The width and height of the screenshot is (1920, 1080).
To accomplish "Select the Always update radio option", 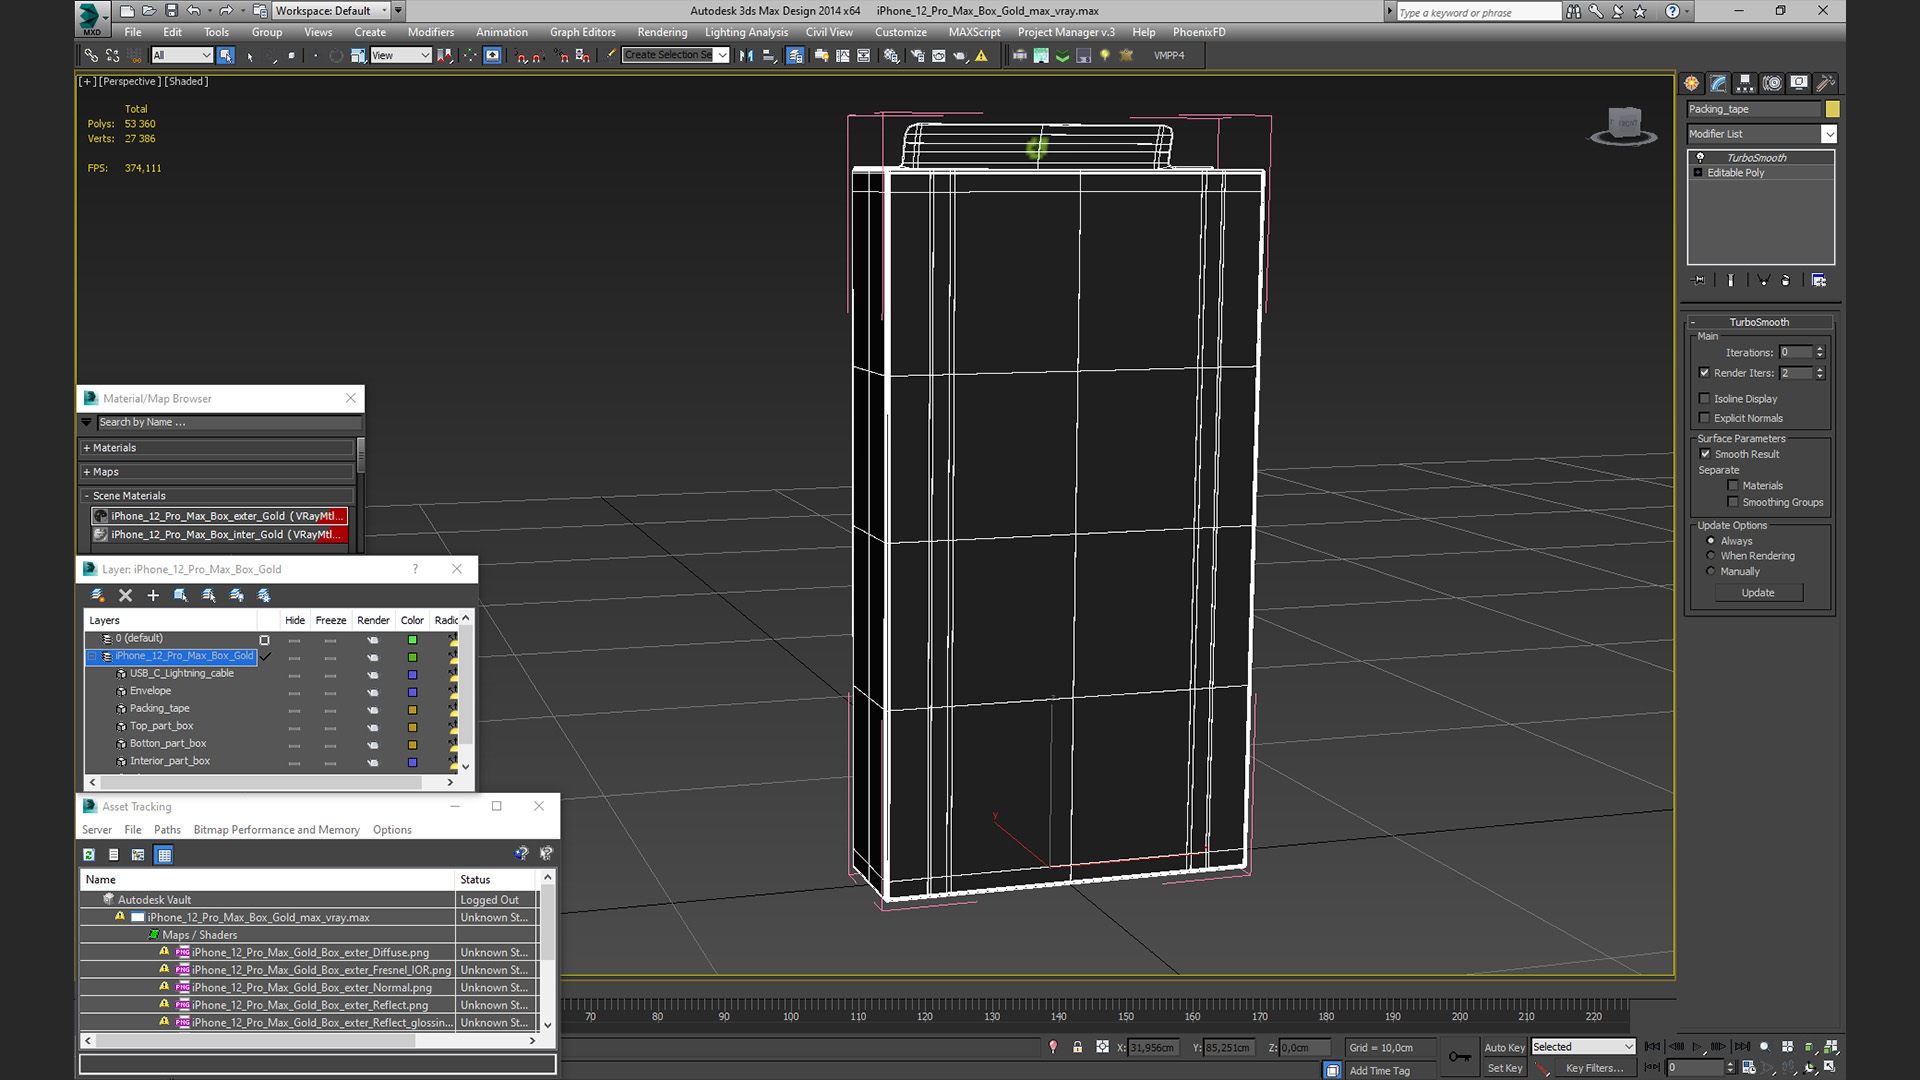I will pyautogui.click(x=1711, y=541).
